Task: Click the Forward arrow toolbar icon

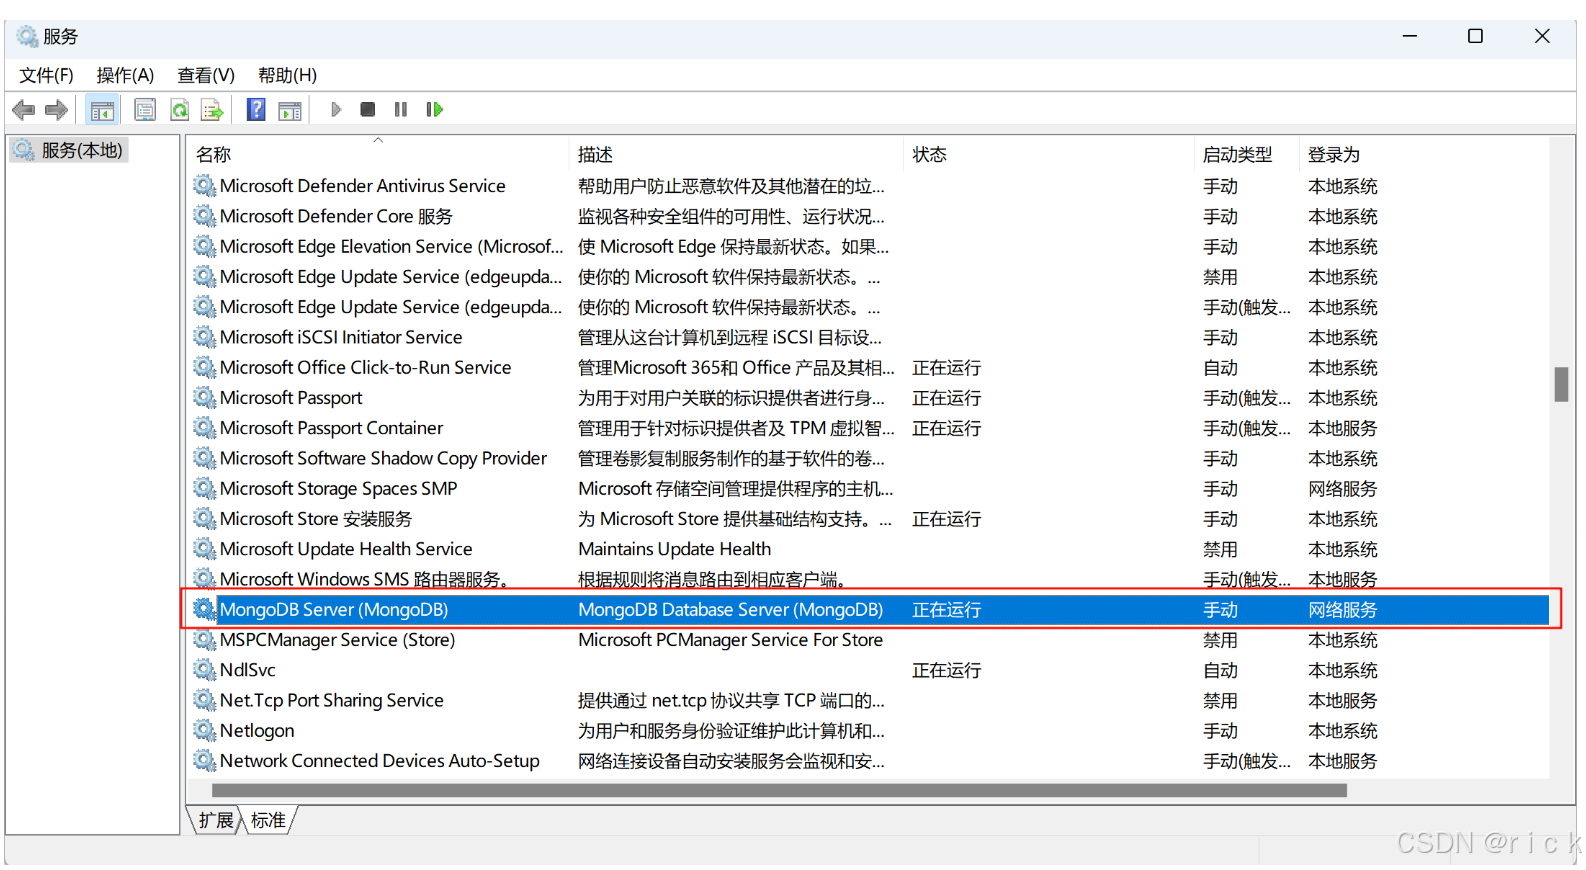Action: 57,110
